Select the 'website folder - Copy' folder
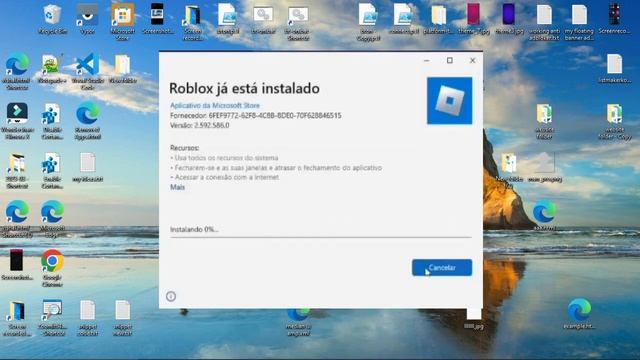640x360 pixels. pos(614,121)
